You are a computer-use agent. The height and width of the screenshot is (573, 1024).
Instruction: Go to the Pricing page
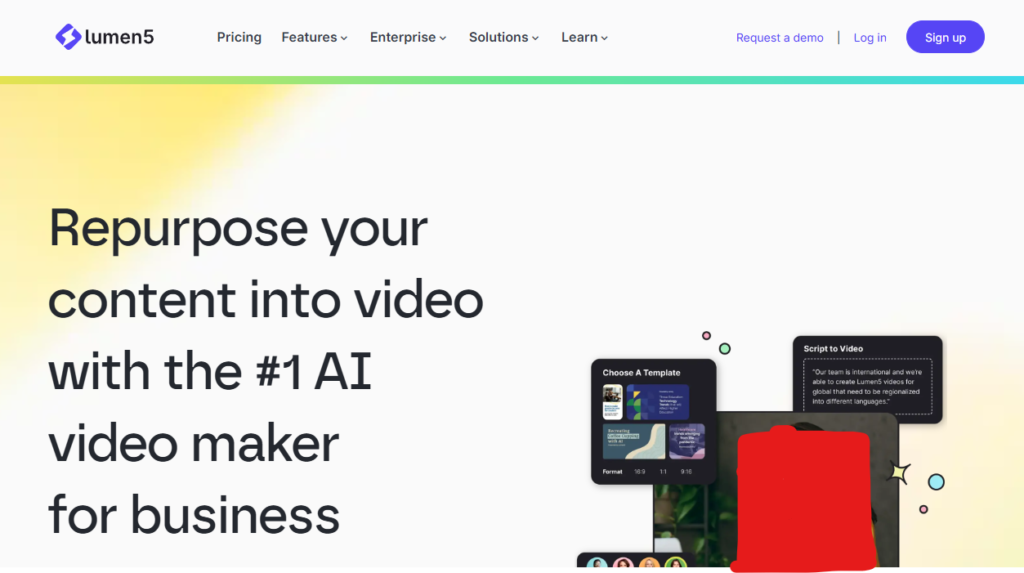(239, 37)
